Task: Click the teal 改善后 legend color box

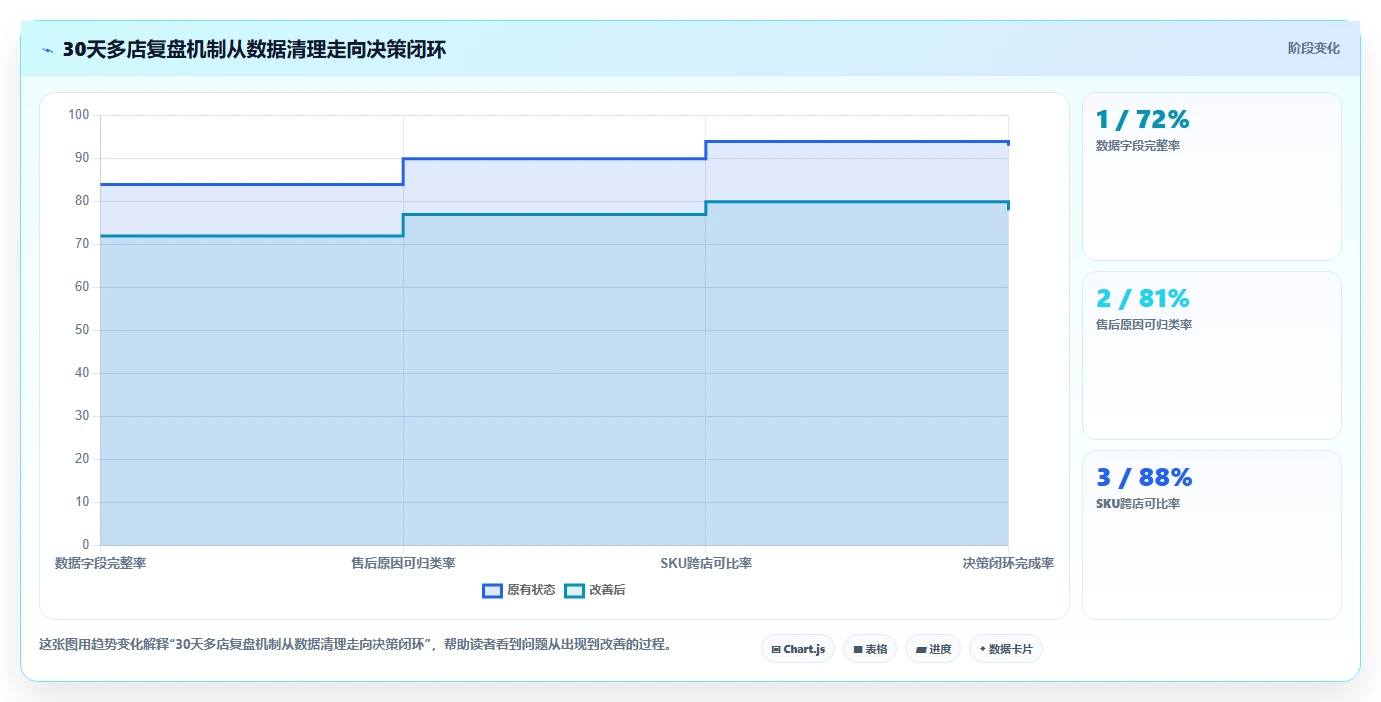Action: (574, 590)
